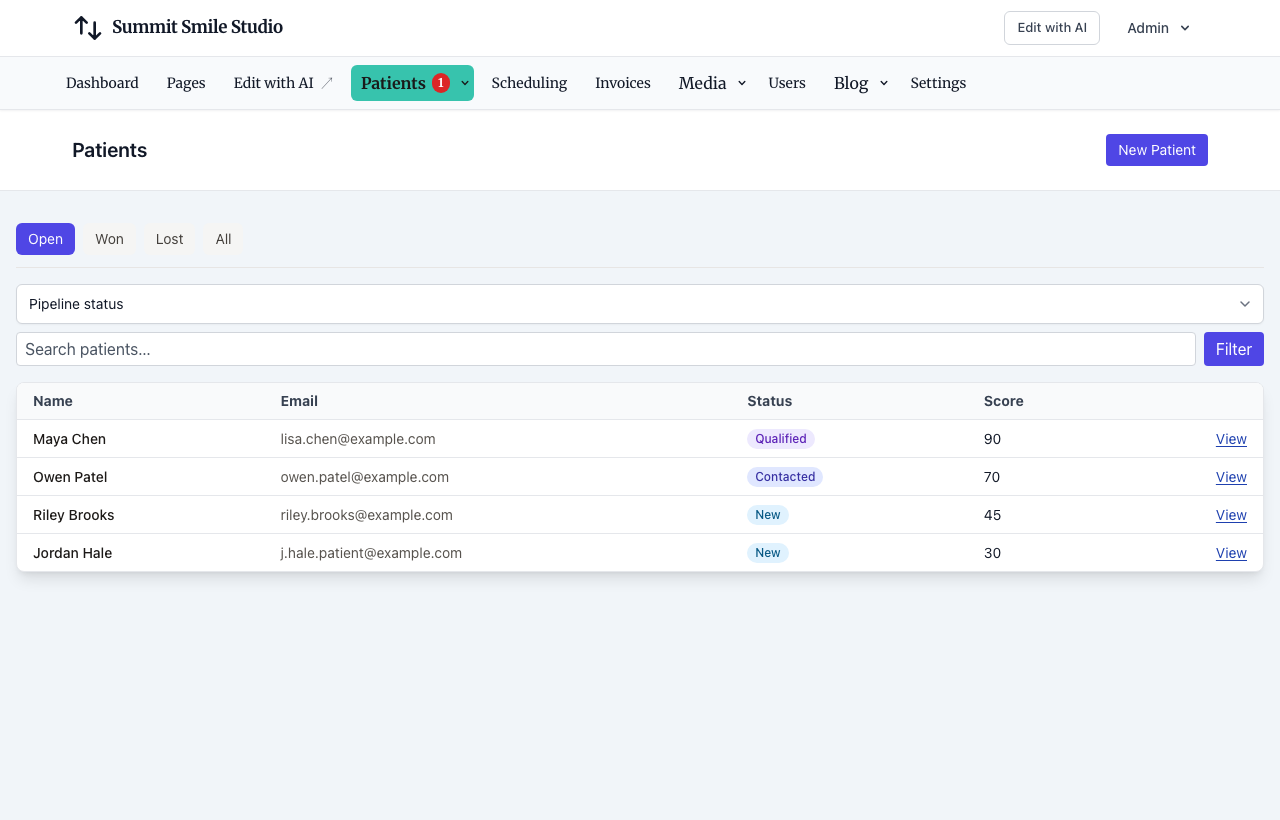Viewport: 1280px width, 820px height.
Task: Click the name Jordan Hale
Action: 72,553
